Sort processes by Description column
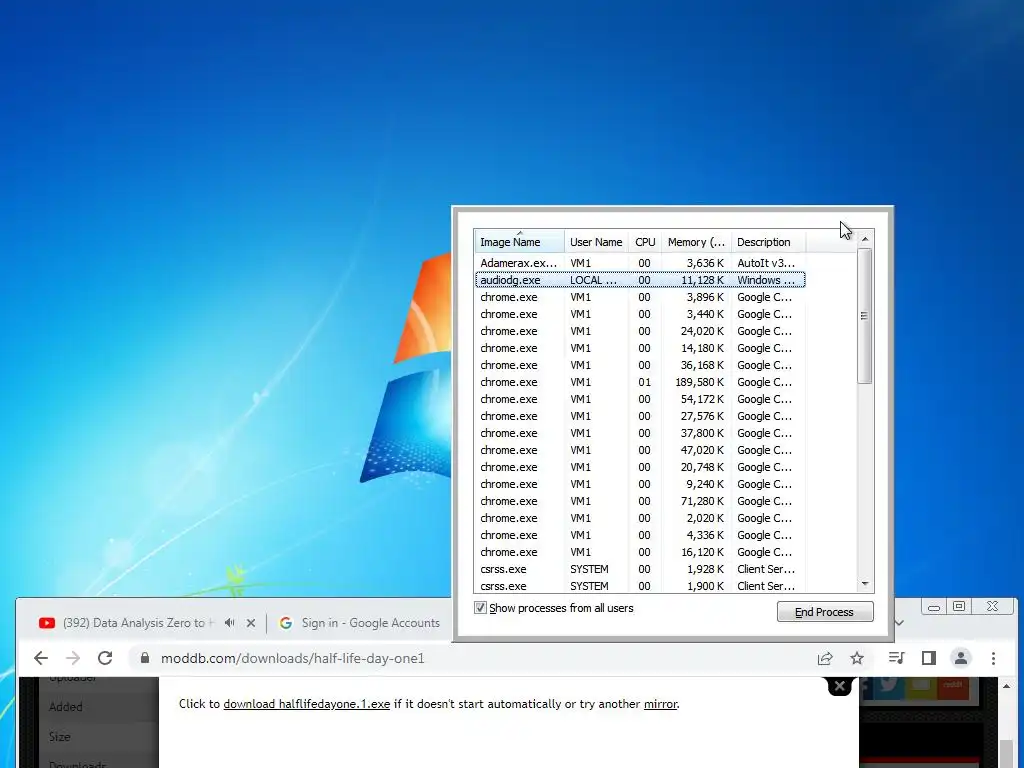The image size is (1024, 768). pyautogui.click(x=768, y=242)
